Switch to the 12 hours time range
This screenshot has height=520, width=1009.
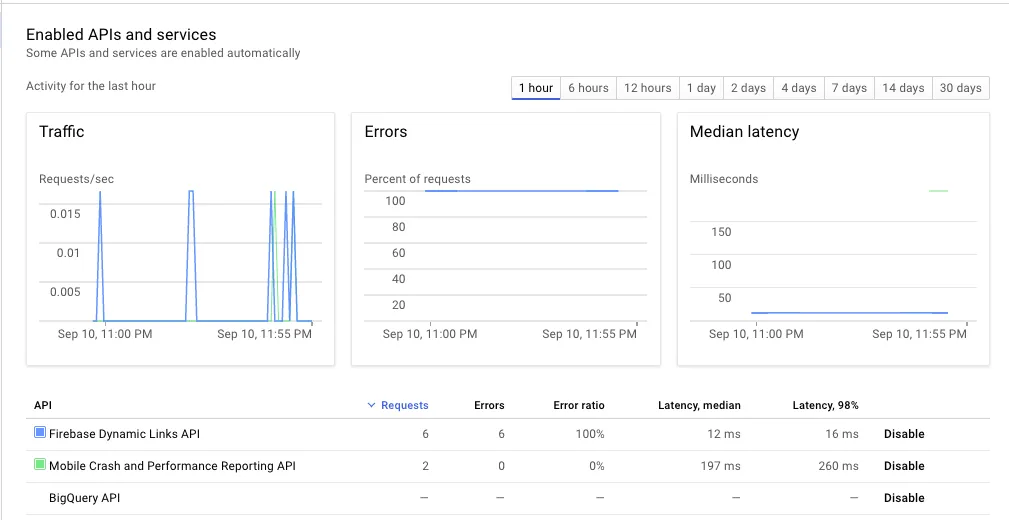[648, 88]
